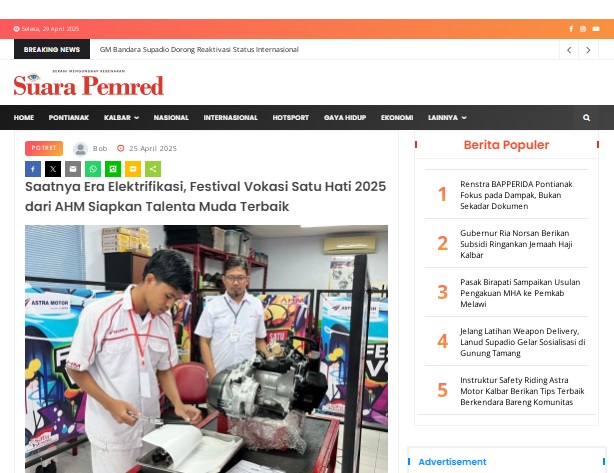Expand the KALBAR menu dropdown
The image size is (614, 473).
tap(121, 117)
